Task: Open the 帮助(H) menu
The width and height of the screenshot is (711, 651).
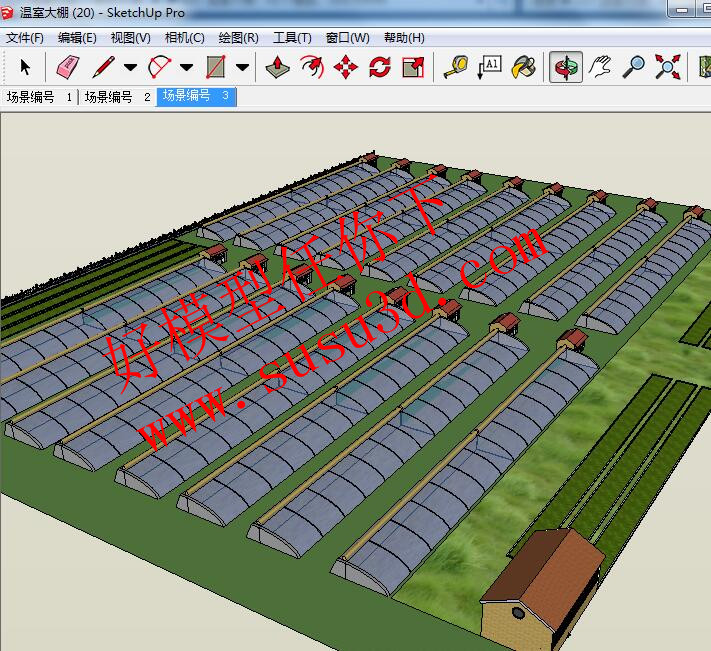Action: pyautogui.click(x=404, y=38)
